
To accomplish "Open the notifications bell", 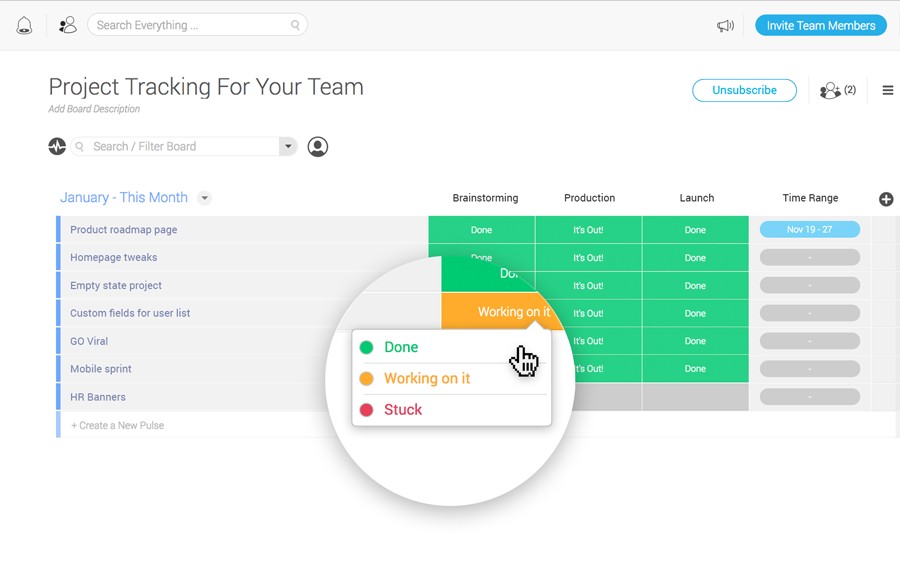I will point(24,25).
